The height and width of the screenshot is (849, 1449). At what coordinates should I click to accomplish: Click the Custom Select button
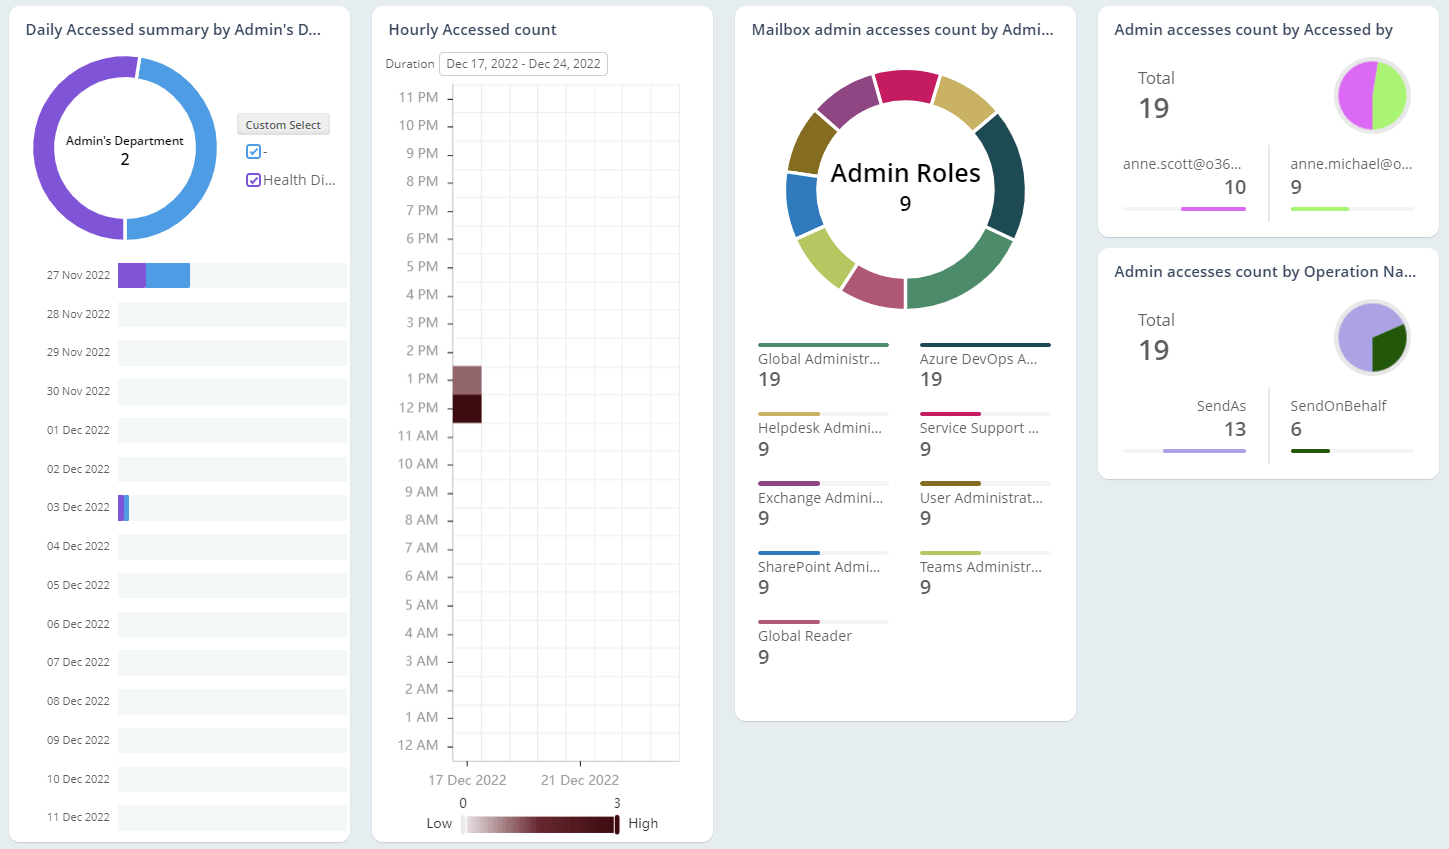(283, 124)
